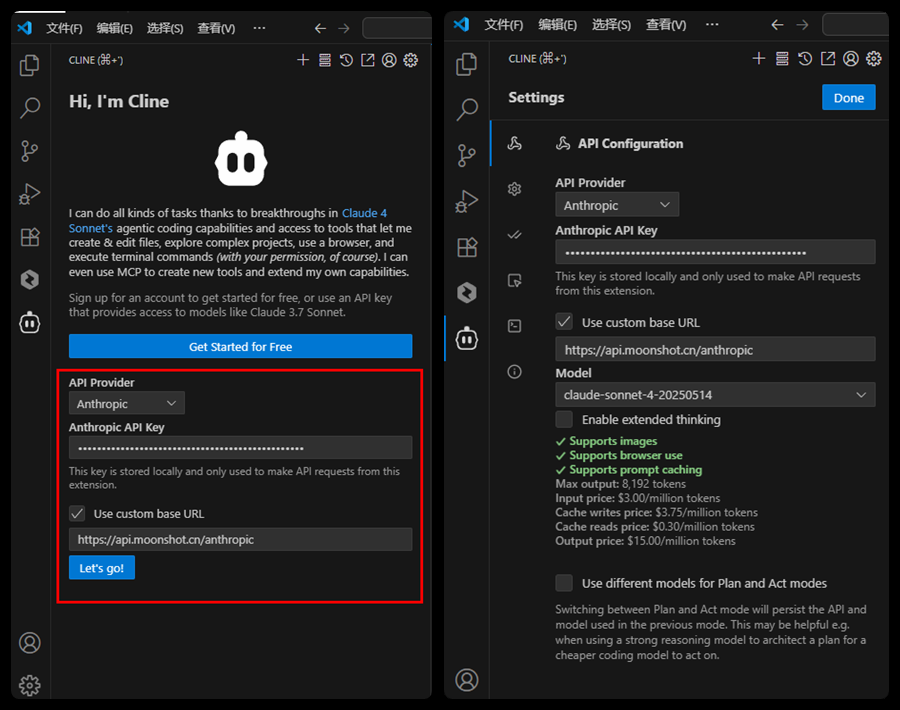Click the Let's go! button
This screenshot has width=900, height=710.
(102, 568)
